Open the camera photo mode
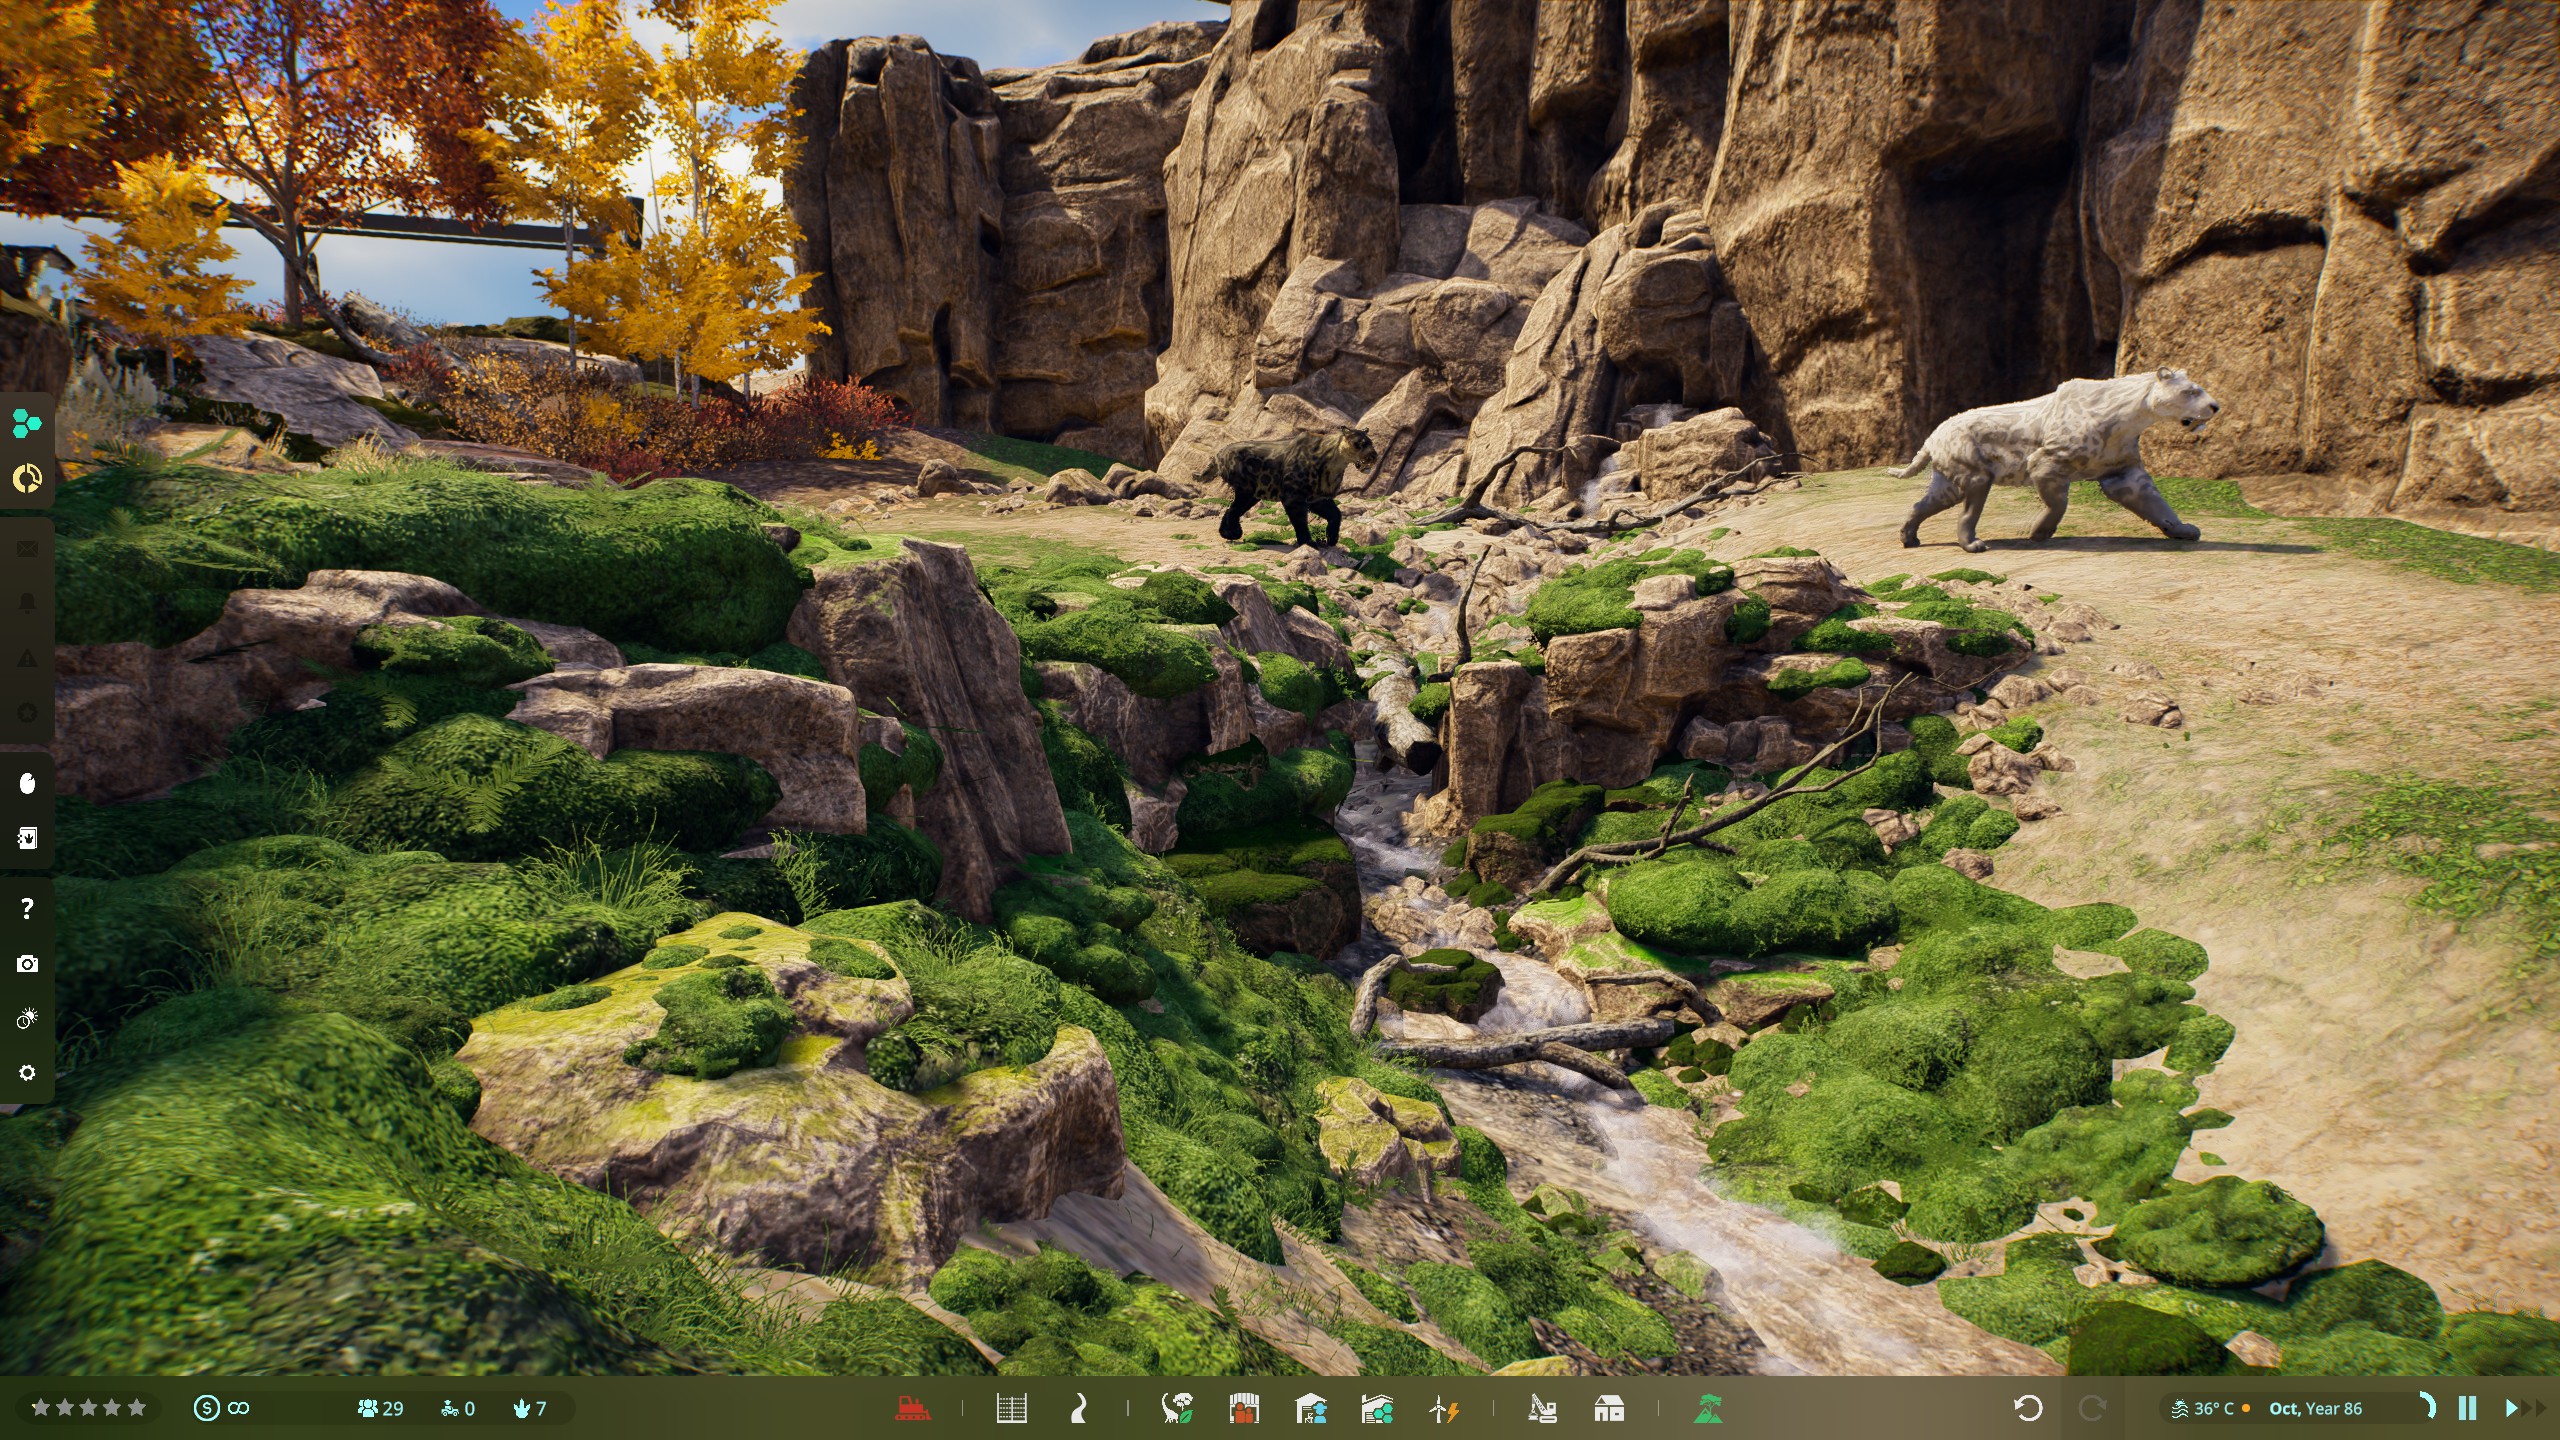The image size is (2560, 1440). pyautogui.click(x=27, y=963)
